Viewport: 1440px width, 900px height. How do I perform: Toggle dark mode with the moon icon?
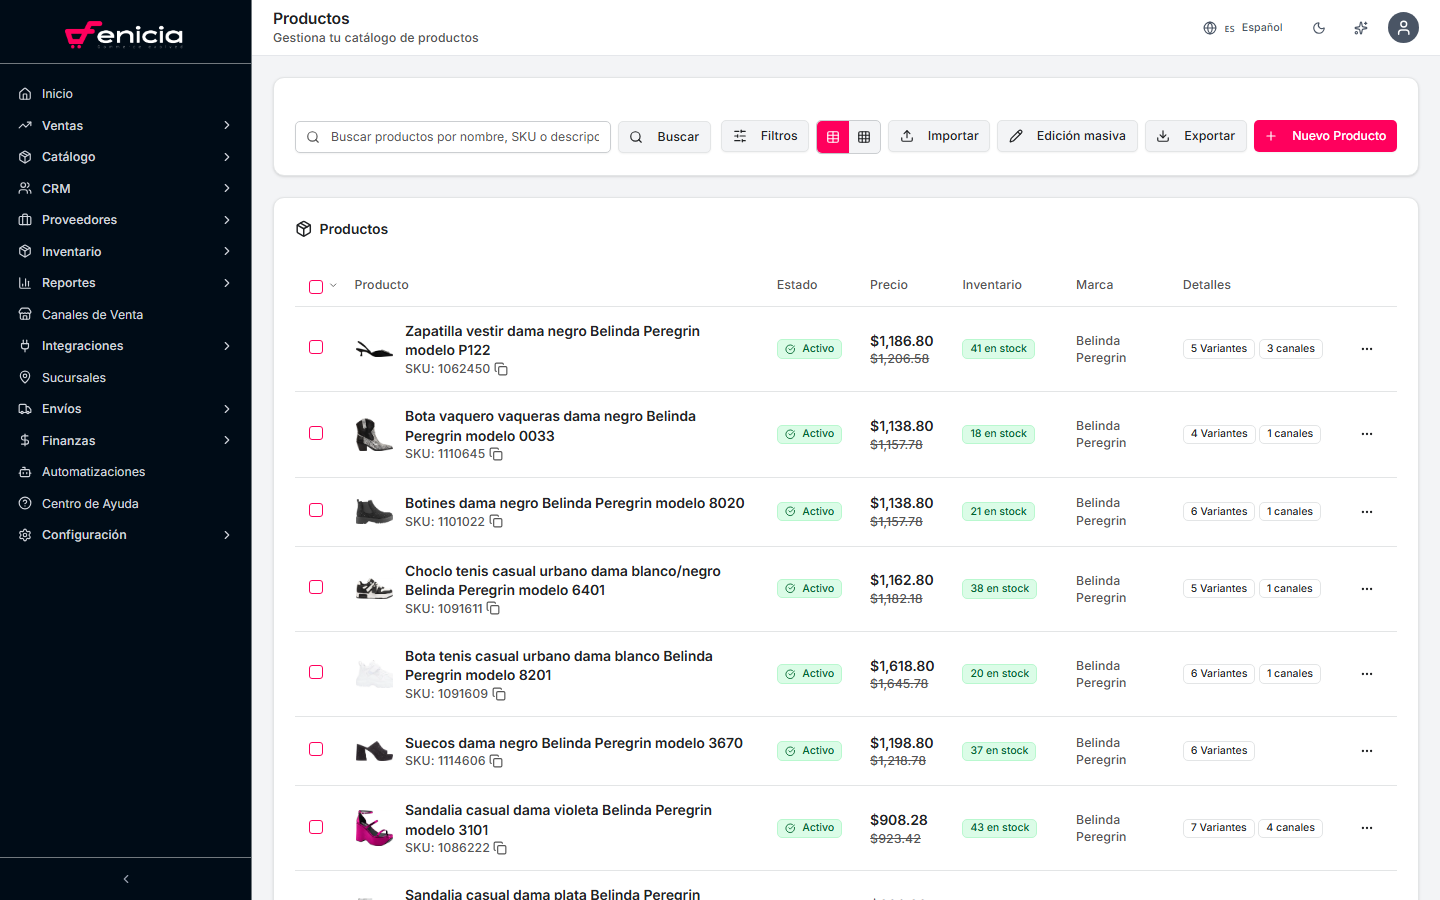(1319, 28)
